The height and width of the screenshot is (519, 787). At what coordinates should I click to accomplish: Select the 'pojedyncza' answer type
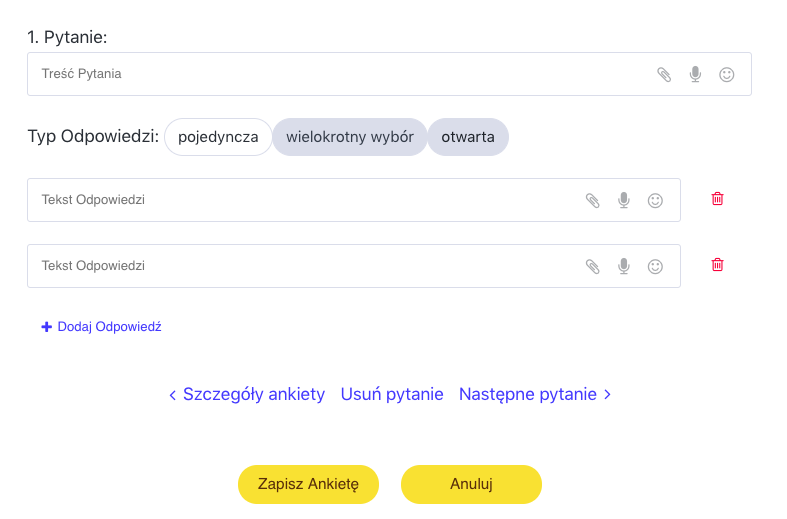[218, 137]
